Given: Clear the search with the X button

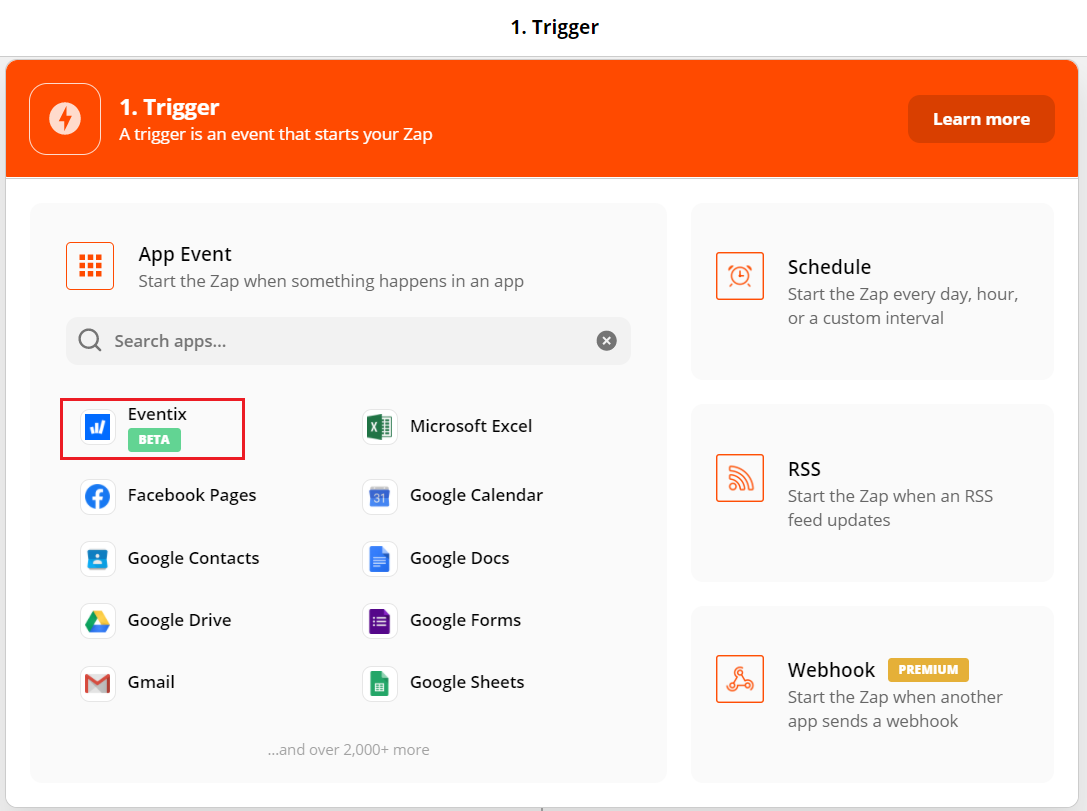Looking at the screenshot, I should click(606, 340).
